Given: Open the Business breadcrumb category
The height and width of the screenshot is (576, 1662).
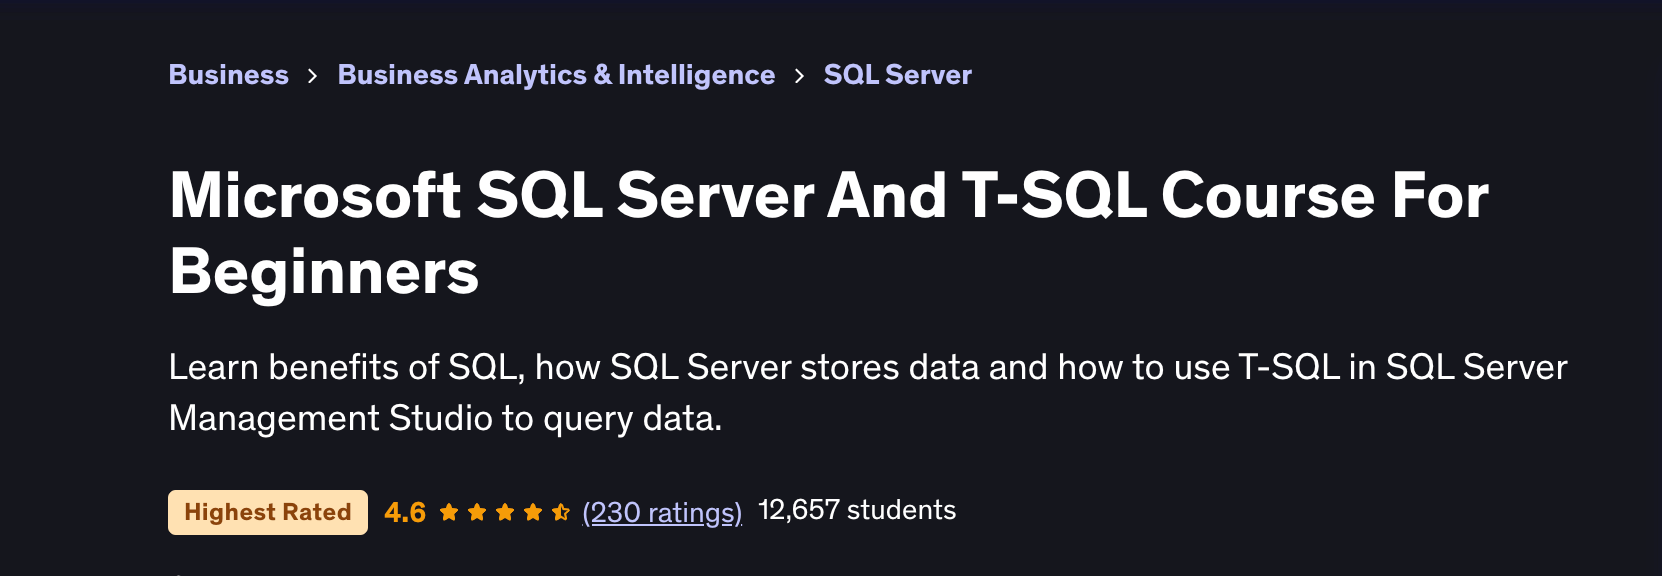Looking at the screenshot, I should [x=228, y=74].
